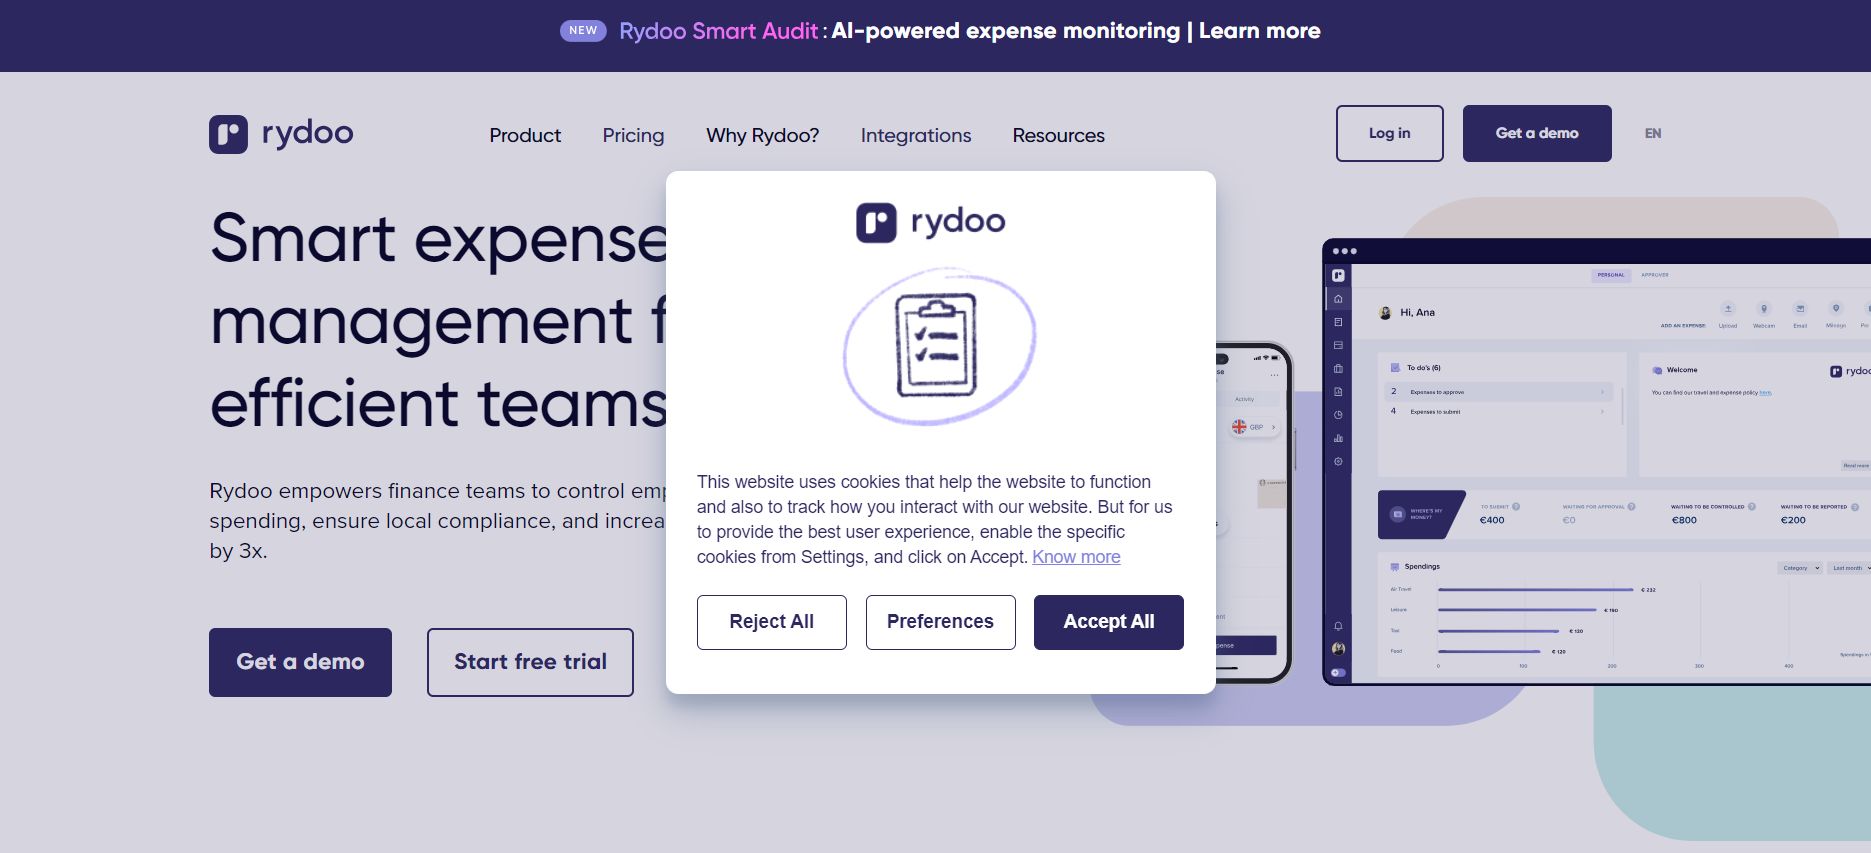
Task: Open the Category dropdown in Spendings
Action: point(1800,568)
